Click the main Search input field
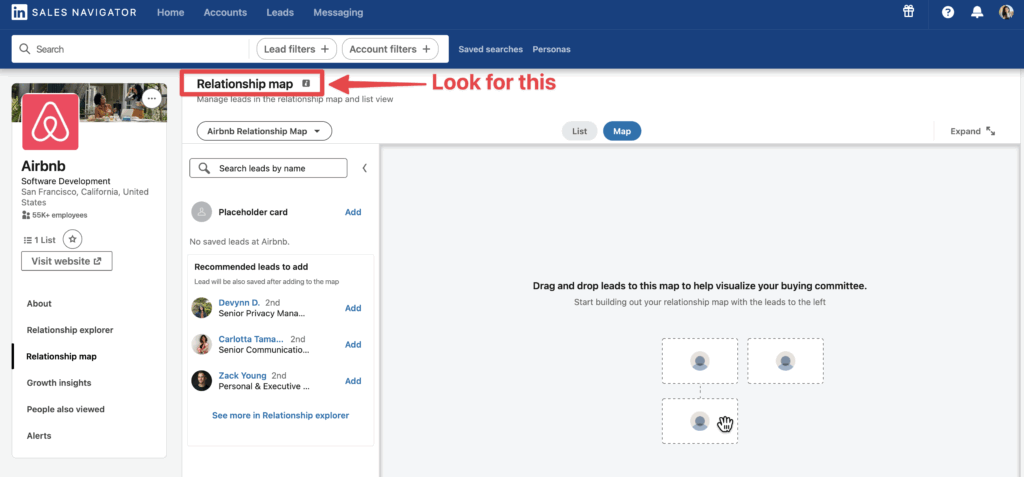Viewport: 1024px width, 477px height. 131,49
